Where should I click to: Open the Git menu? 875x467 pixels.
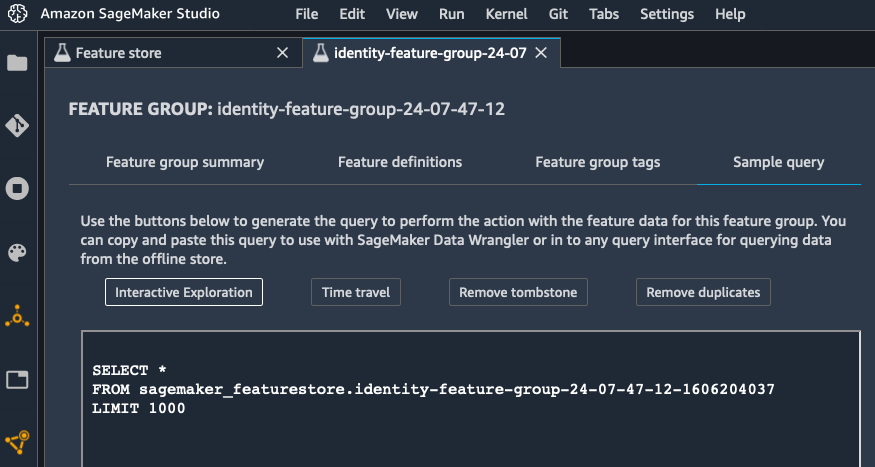point(559,14)
